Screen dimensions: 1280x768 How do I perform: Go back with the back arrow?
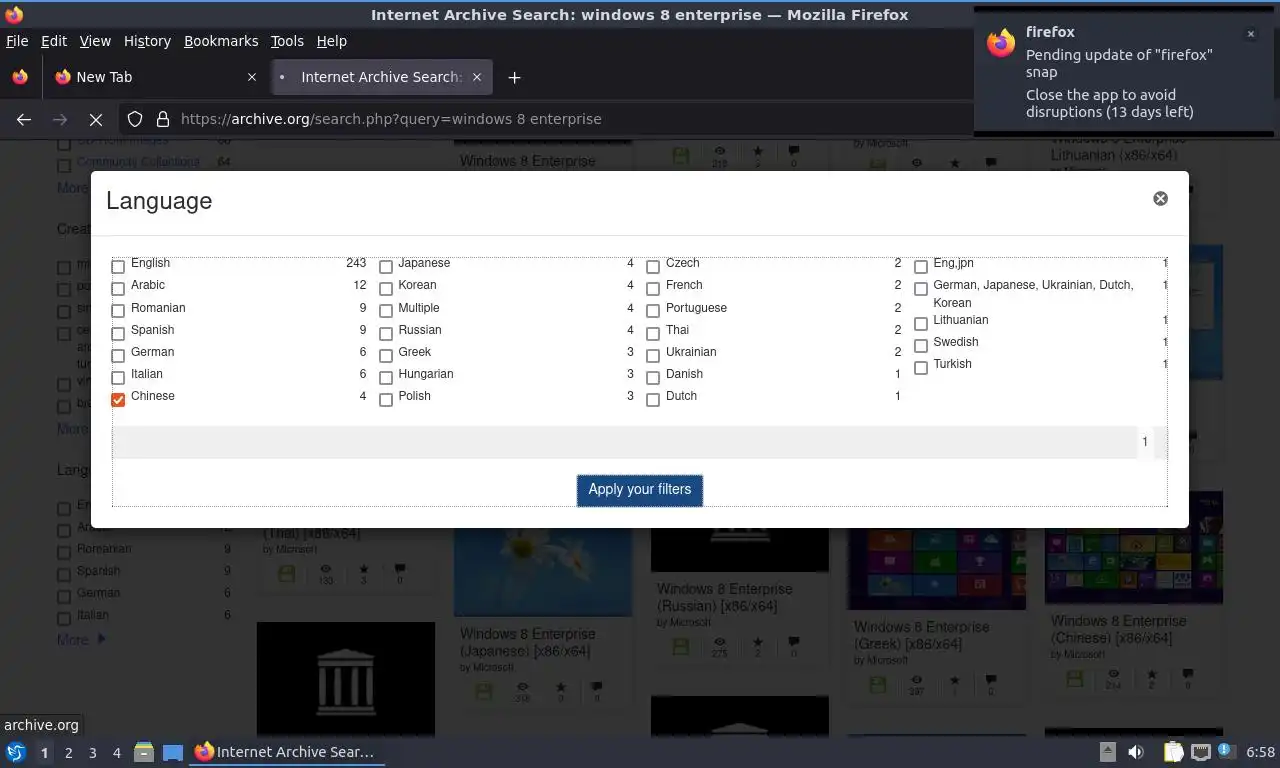click(24, 119)
